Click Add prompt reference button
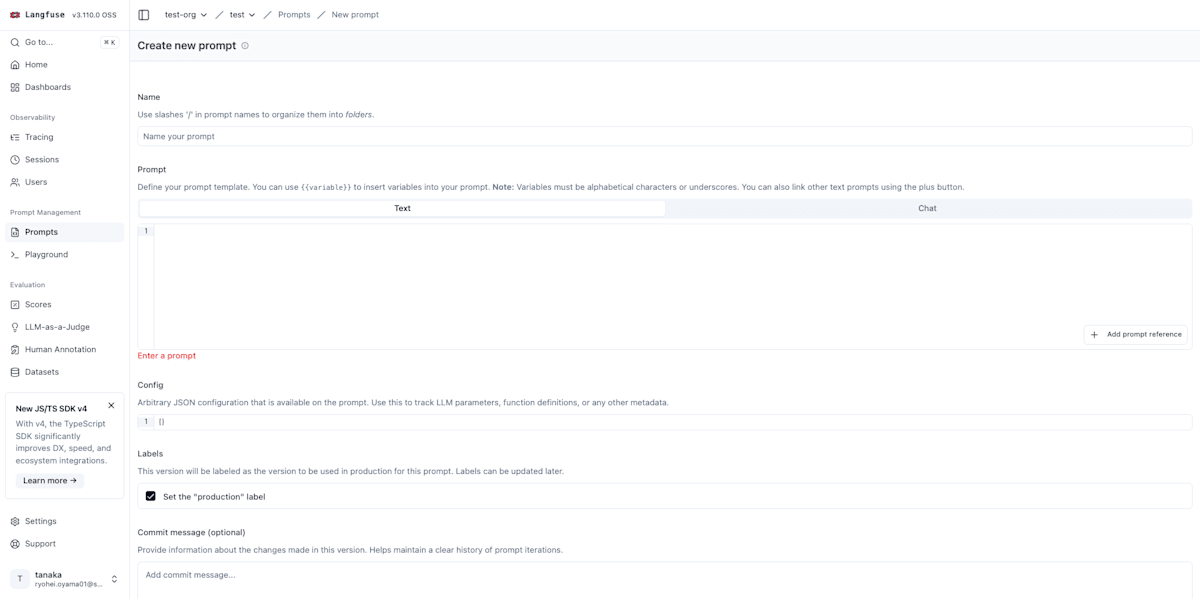 pyautogui.click(x=1135, y=335)
